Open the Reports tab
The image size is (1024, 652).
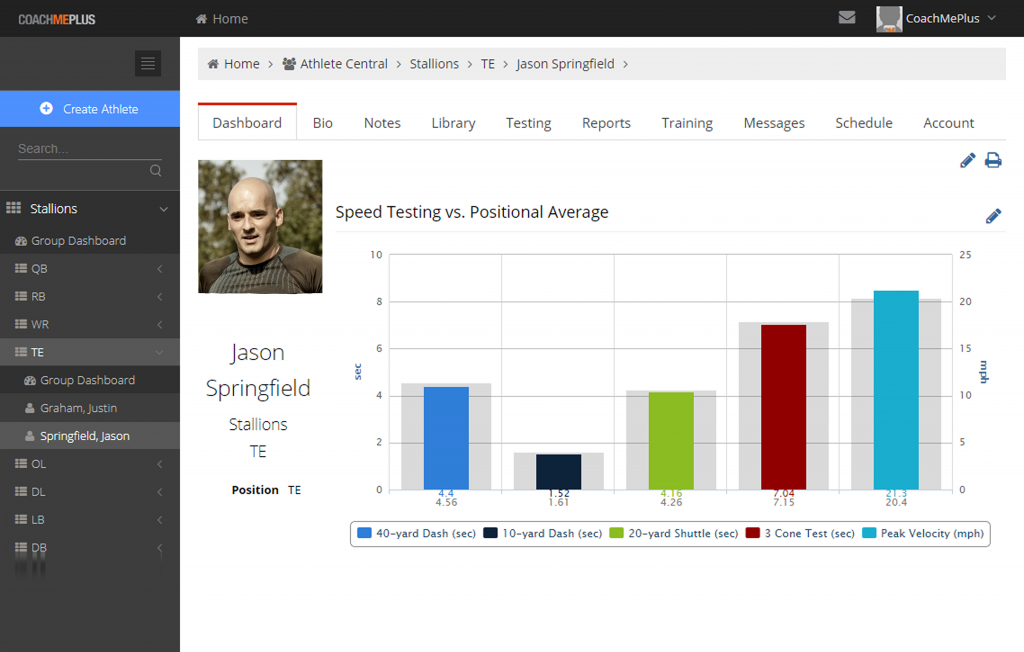tap(606, 123)
